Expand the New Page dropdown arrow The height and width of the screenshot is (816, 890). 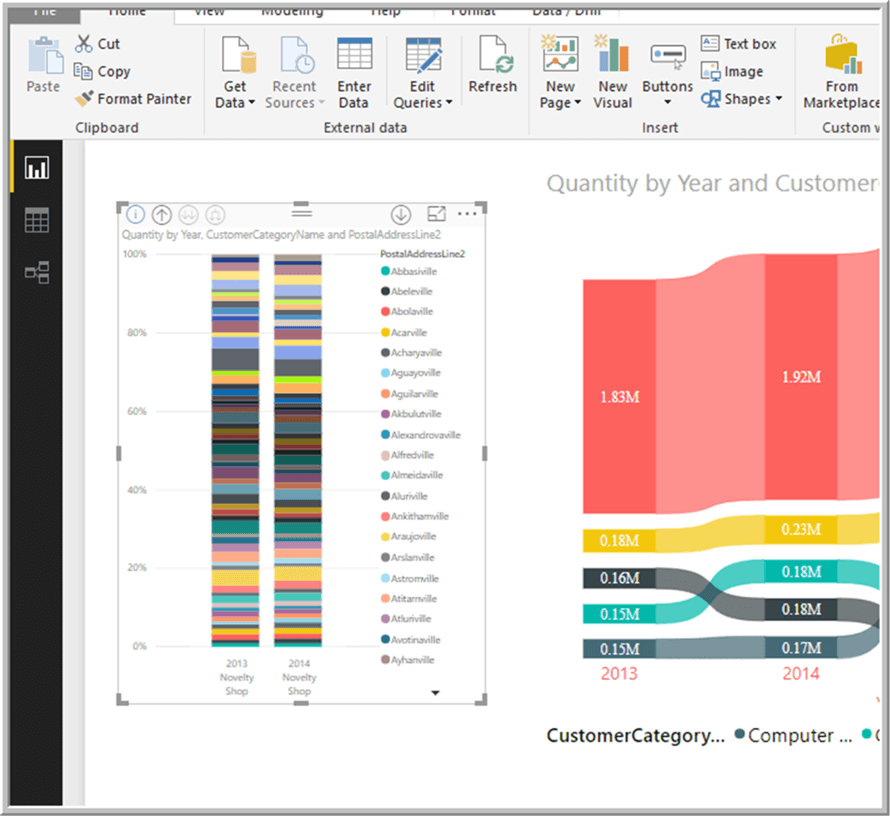click(x=578, y=103)
